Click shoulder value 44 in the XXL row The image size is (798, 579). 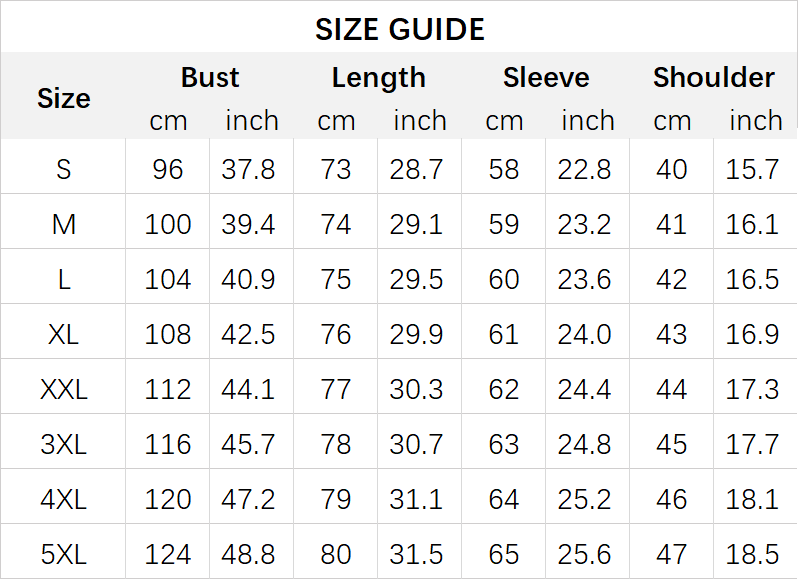tap(672, 389)
